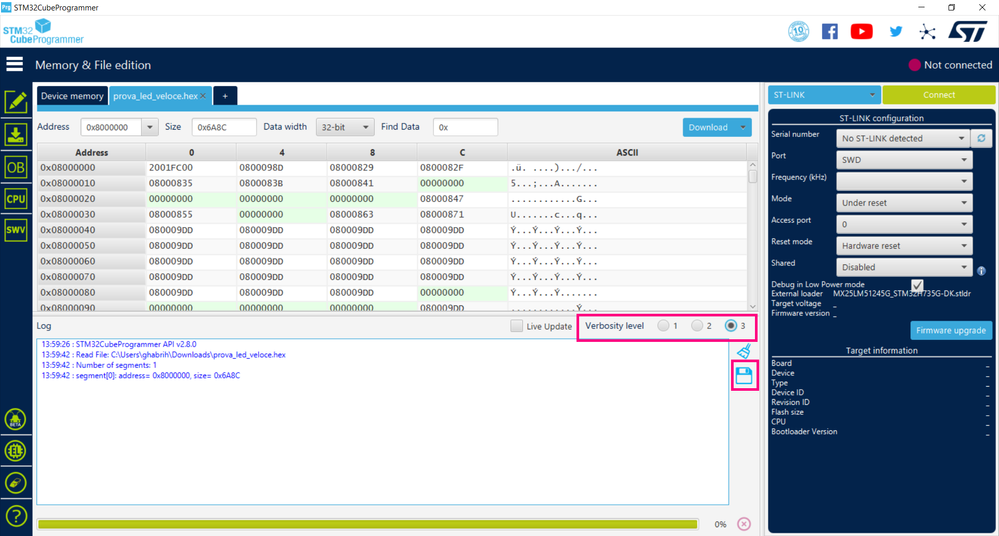Open the Help question mark icon
The image size is (999, 536).
click(15, 516)
